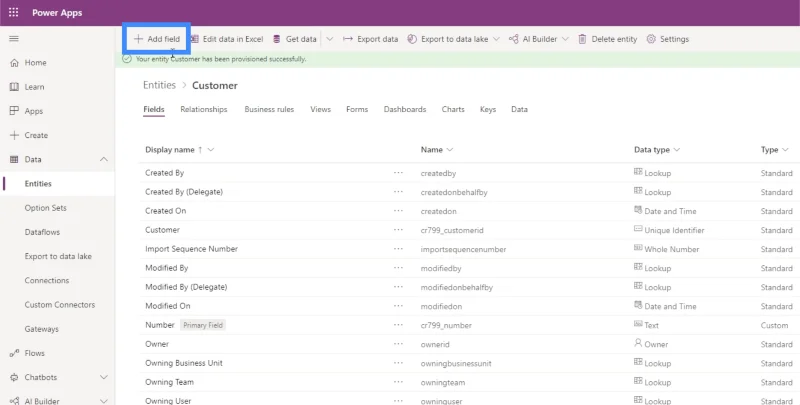Open the Created By (Delegate) field
The height and width of the screenshot is (405, 800).
(x=184, y=192)
